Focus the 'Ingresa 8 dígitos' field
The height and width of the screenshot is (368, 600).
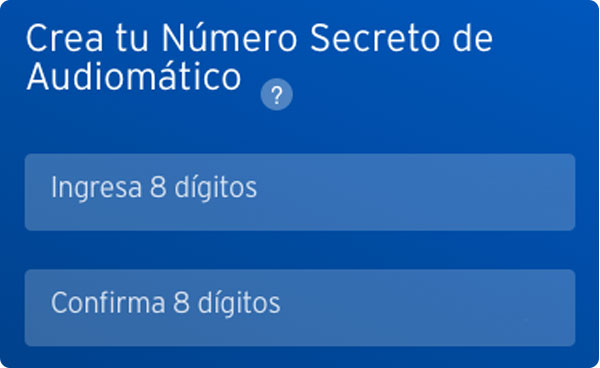click(x=300, y=192)
